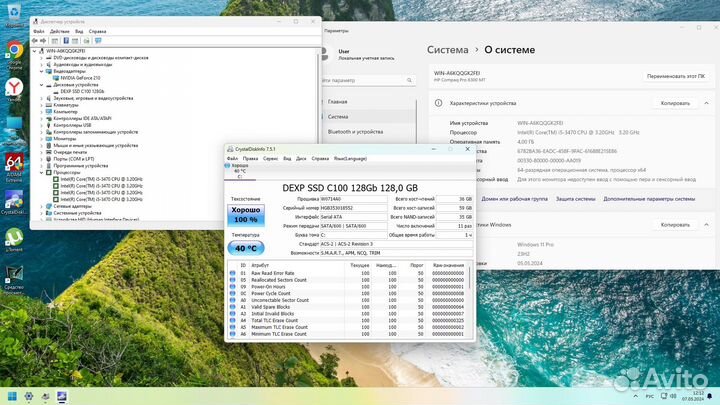Click the Прошивка firmware value field
720x405 pixels.
(353, 199)
